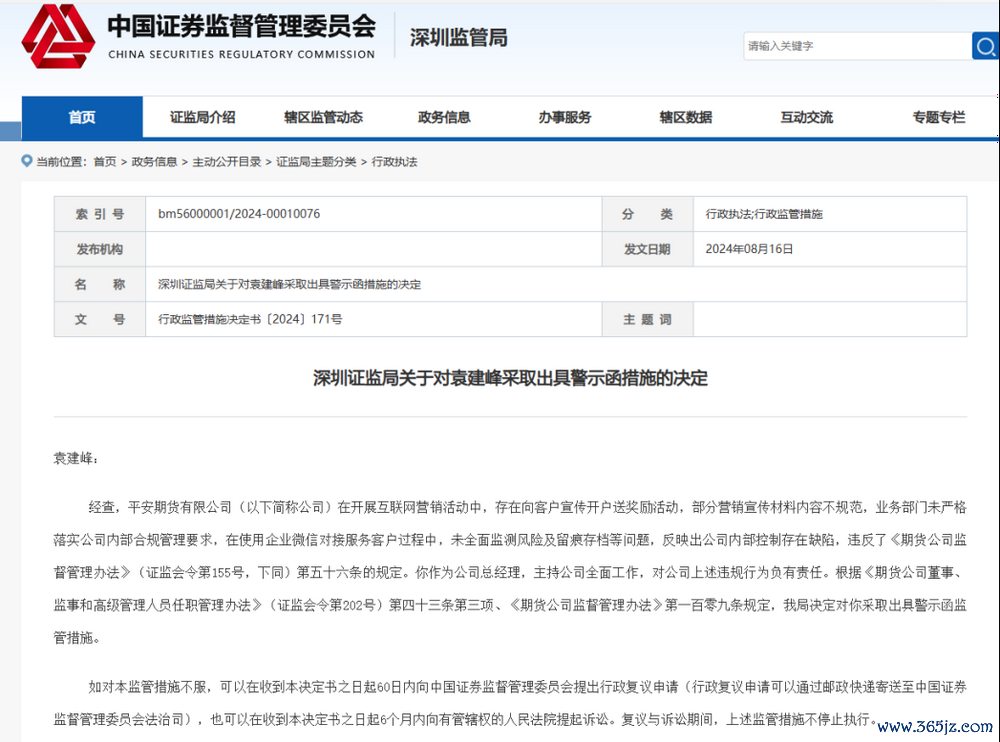1000x742 pixels.
Task: Open the 首页 navigation tab
Action: coord(82,117)
